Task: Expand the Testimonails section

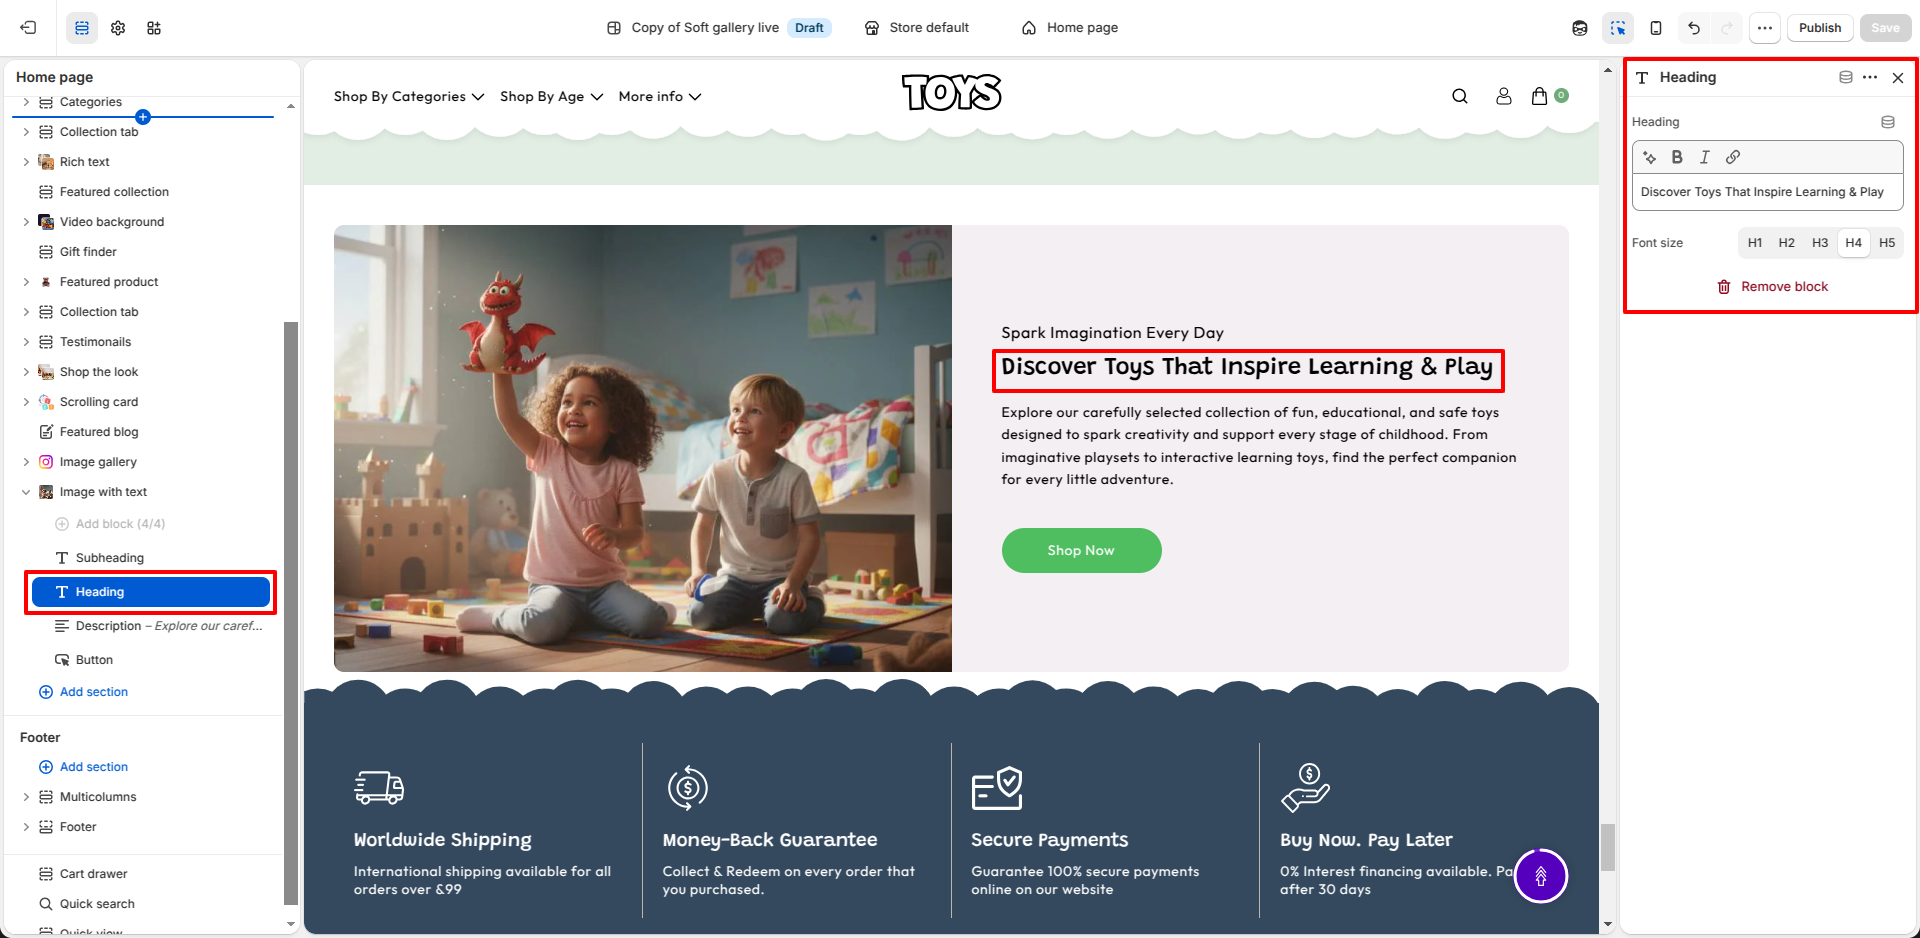Action: click(26, 342)
